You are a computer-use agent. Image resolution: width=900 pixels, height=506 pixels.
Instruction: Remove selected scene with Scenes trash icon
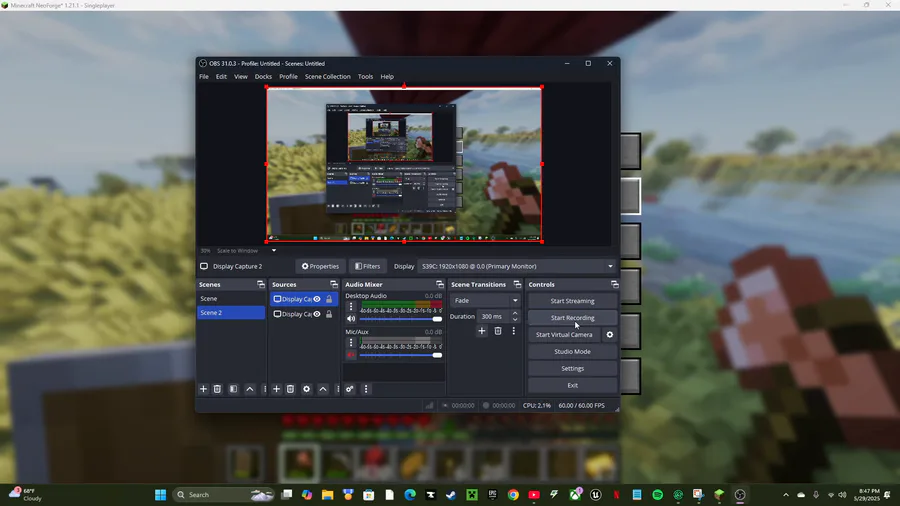[217, 389]
